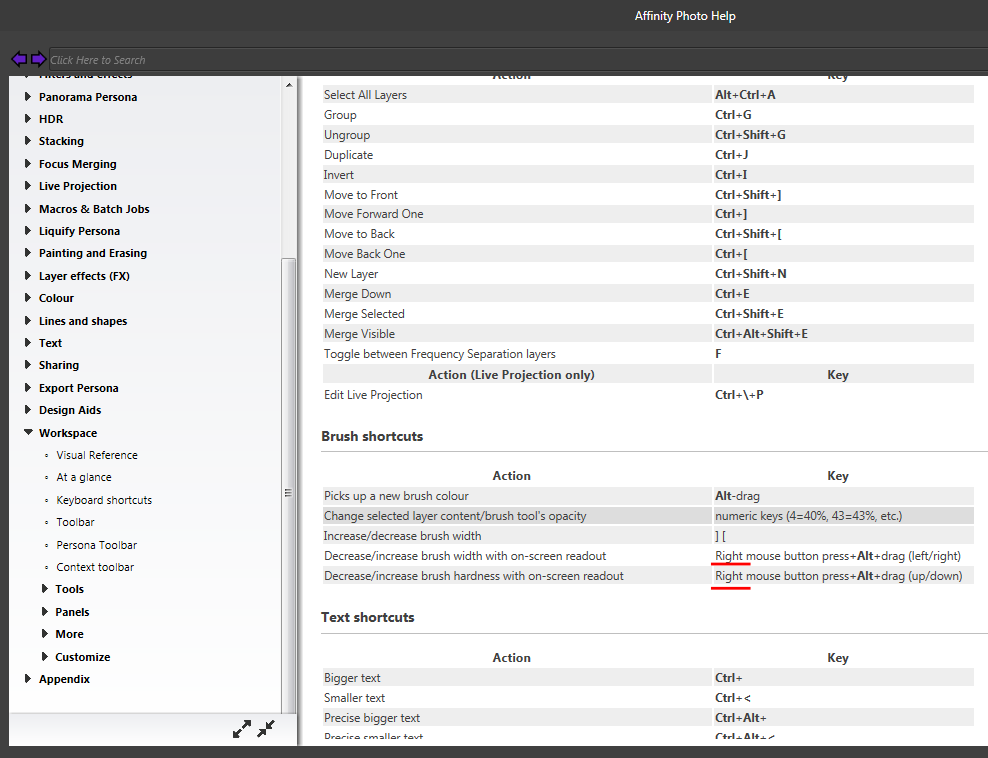Screen dimensions: 988x758
Task: Expand the Macros & Batch Jobs topic
Action: pos(28,208)
